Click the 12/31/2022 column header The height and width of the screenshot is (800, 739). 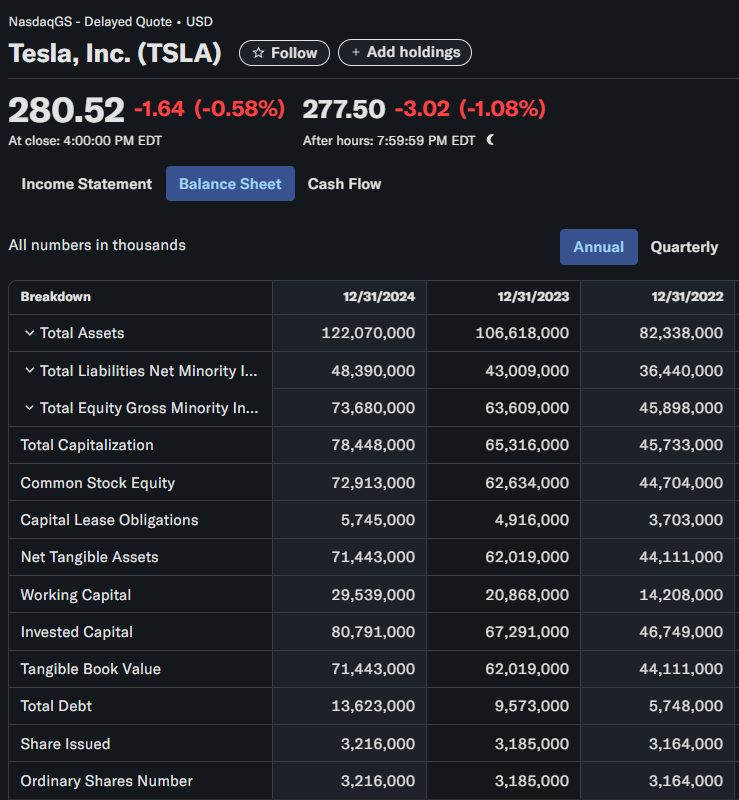click(x=687, y=297)
